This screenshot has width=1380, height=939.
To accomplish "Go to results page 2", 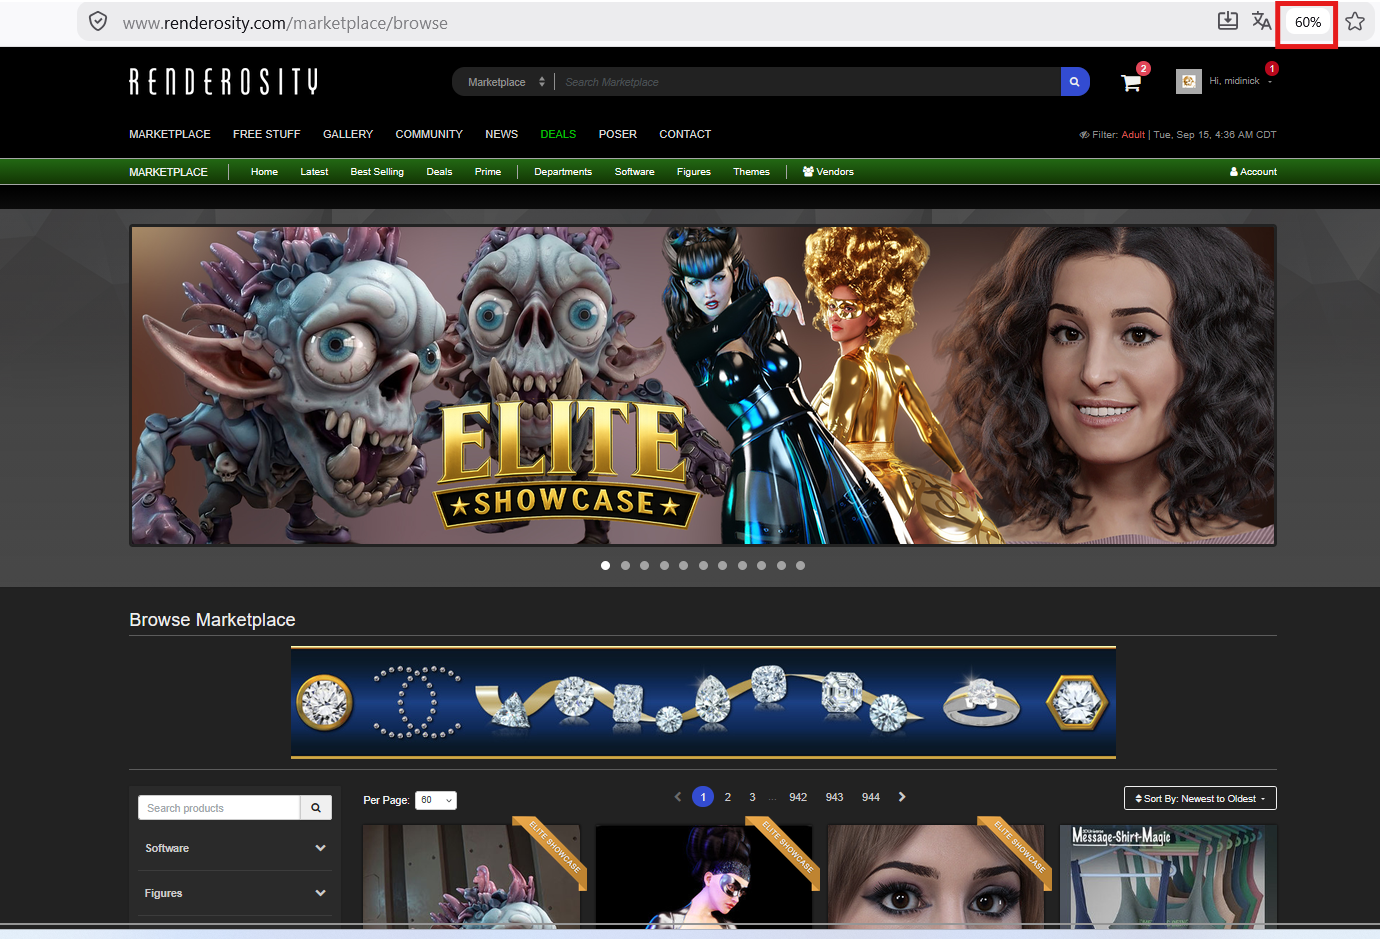I will (728, 797).
